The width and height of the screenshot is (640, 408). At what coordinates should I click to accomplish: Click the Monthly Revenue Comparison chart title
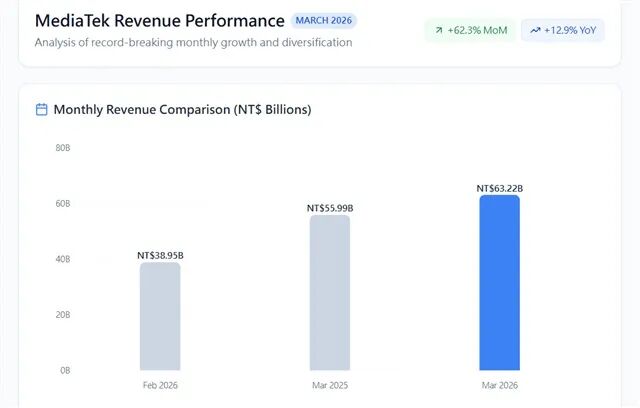[182, 110]
